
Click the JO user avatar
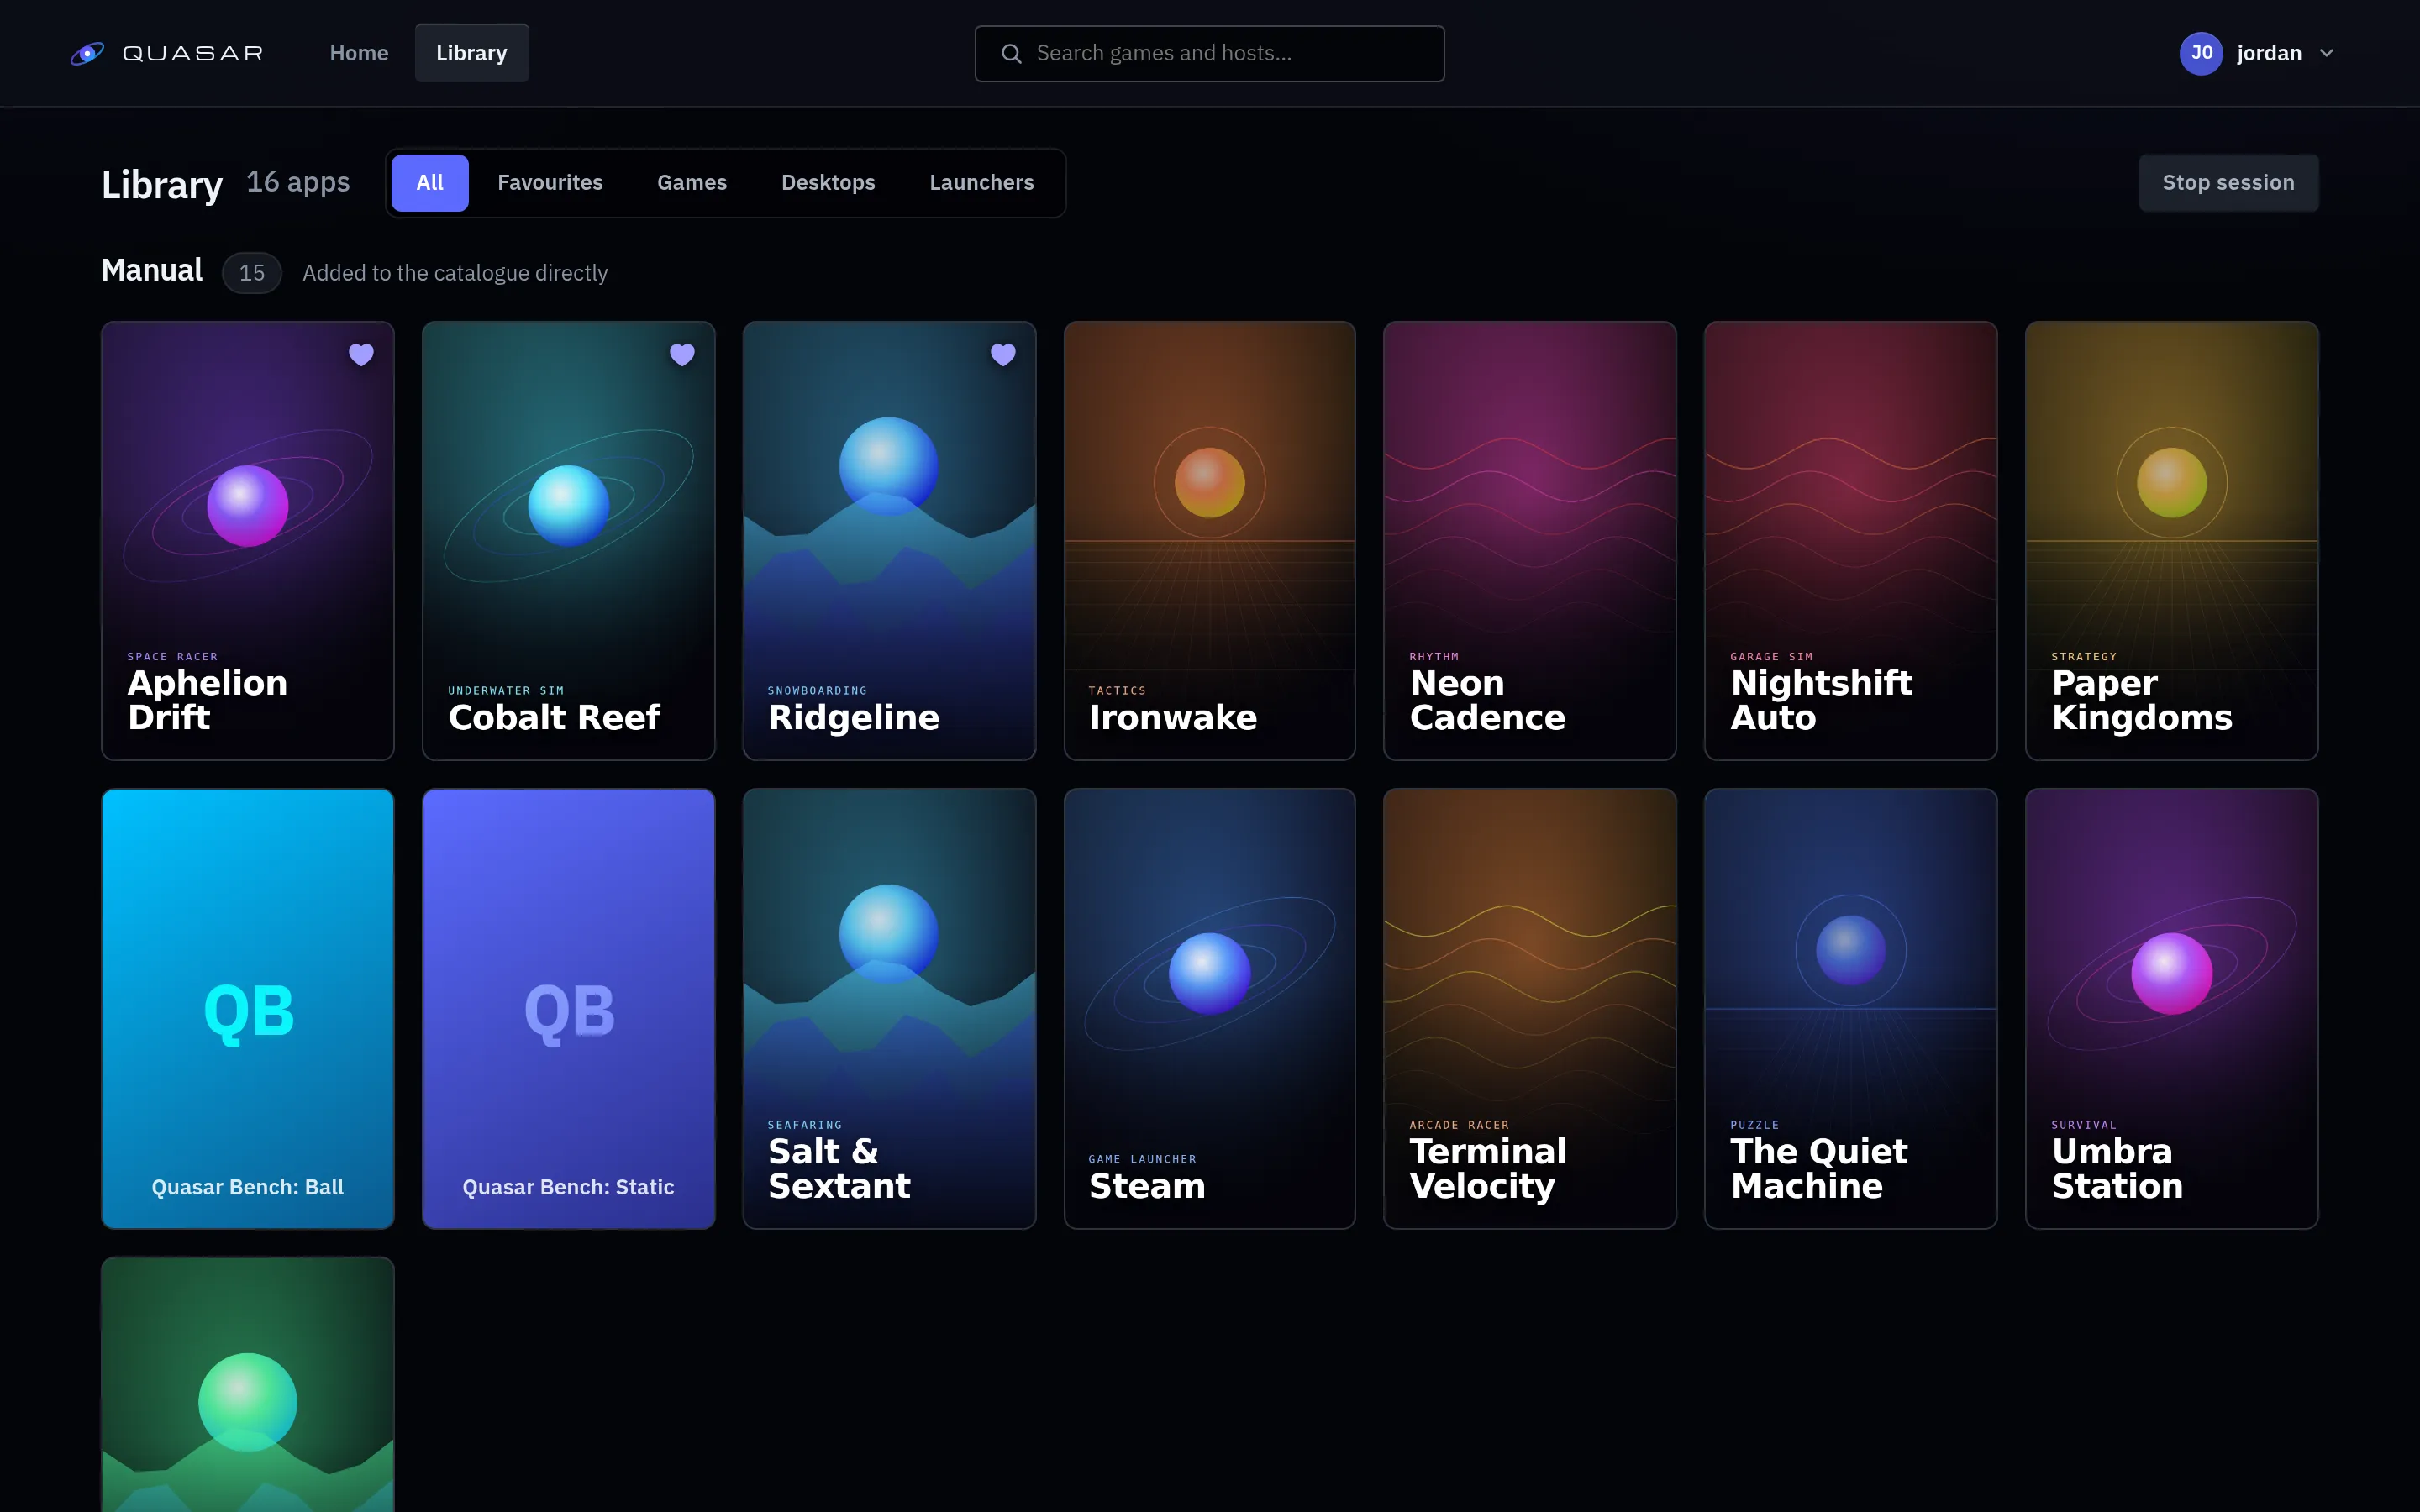click(x=2201, y=53)
